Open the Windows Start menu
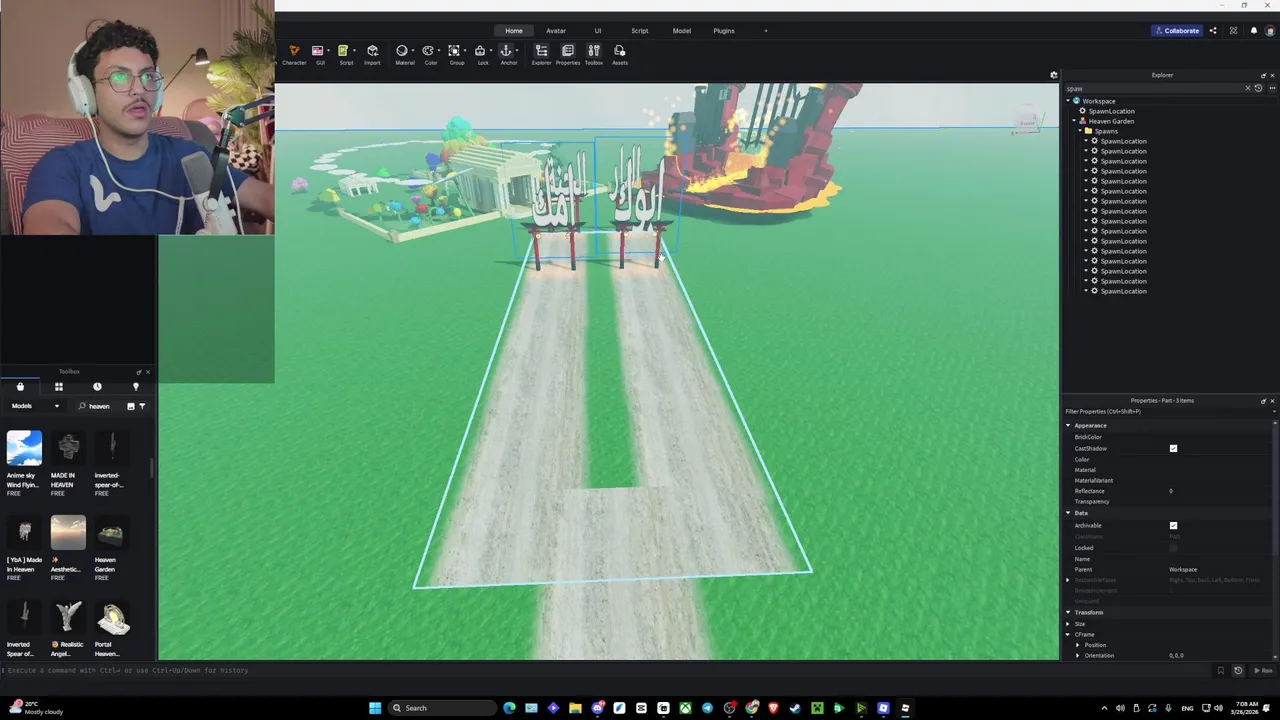This screenshot has height=720, width=1280. pyautogui.click(x=375, y=708)
